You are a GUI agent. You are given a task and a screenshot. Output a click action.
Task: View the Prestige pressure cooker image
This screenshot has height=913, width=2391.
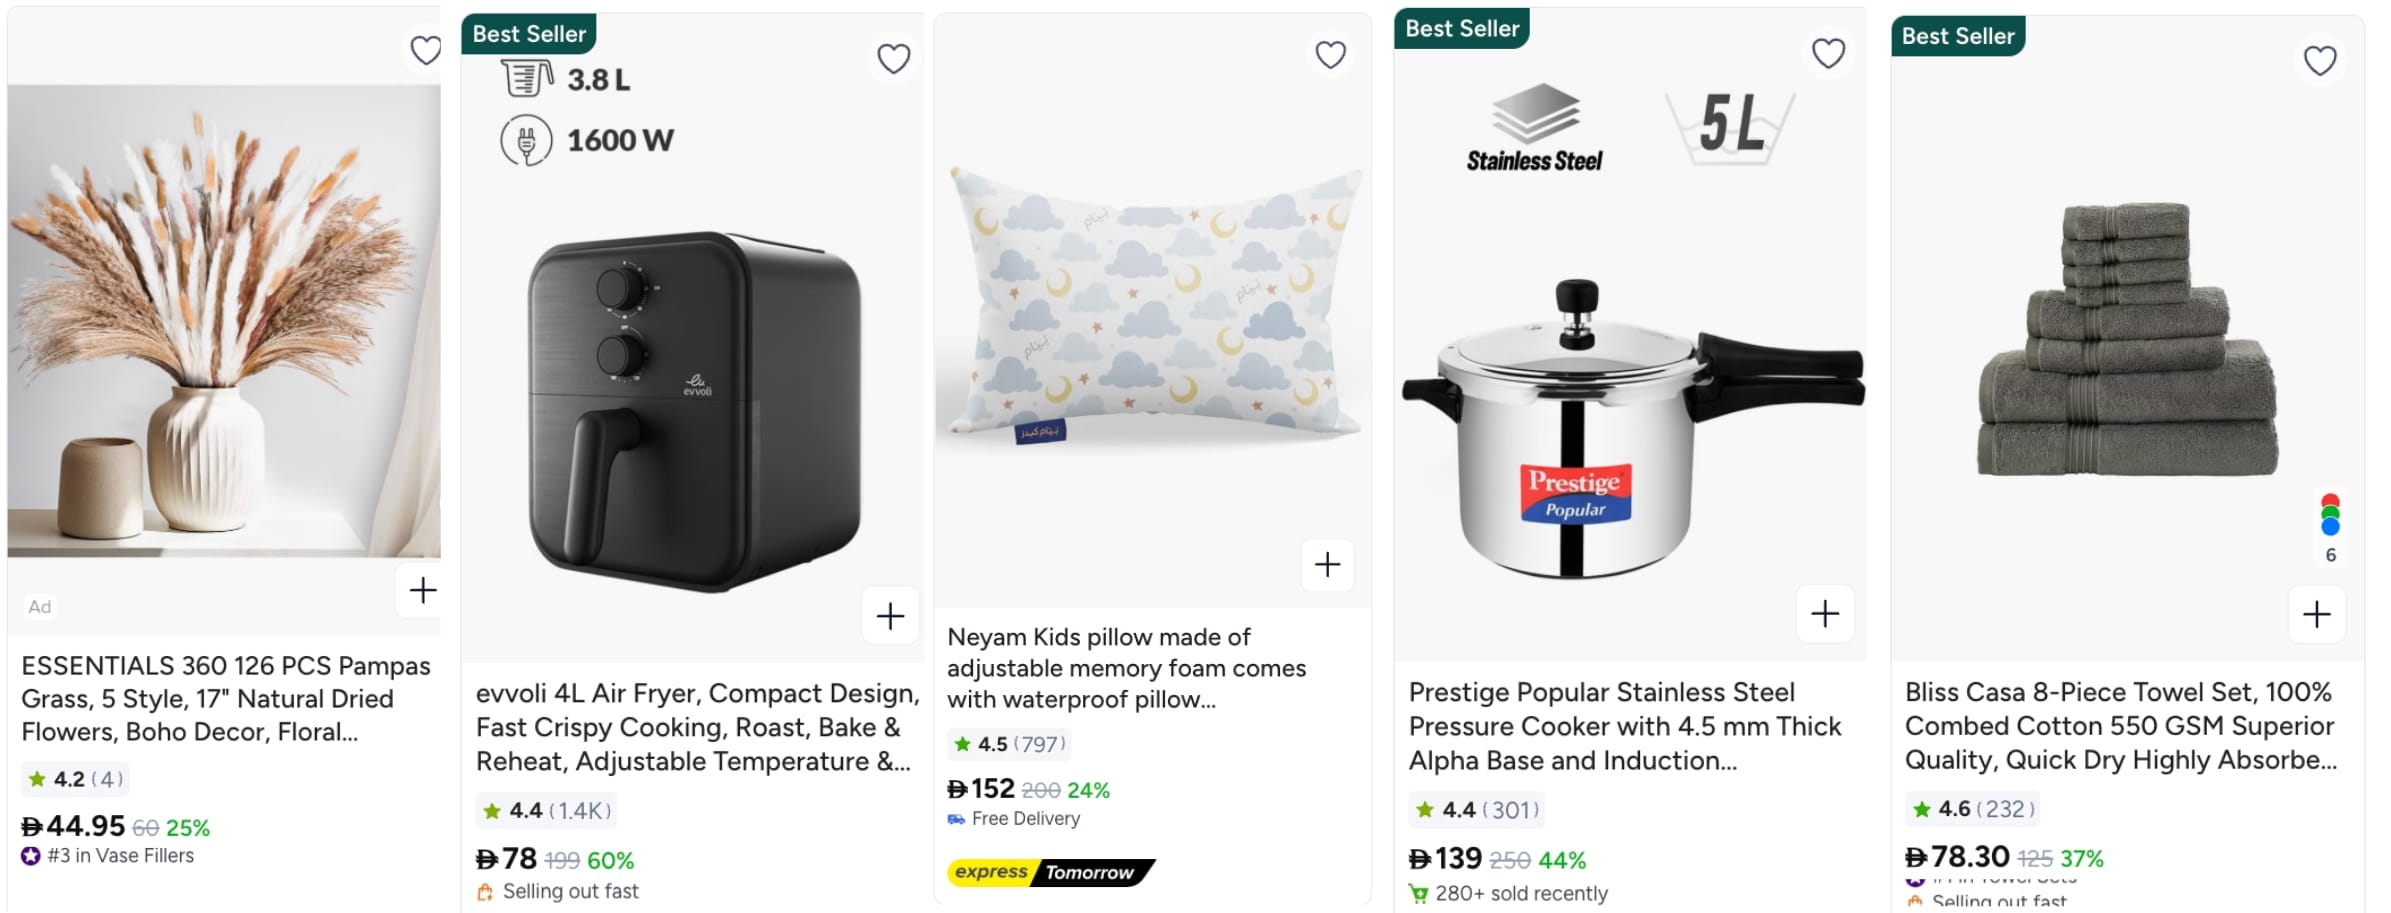[x=1629, y=420]
